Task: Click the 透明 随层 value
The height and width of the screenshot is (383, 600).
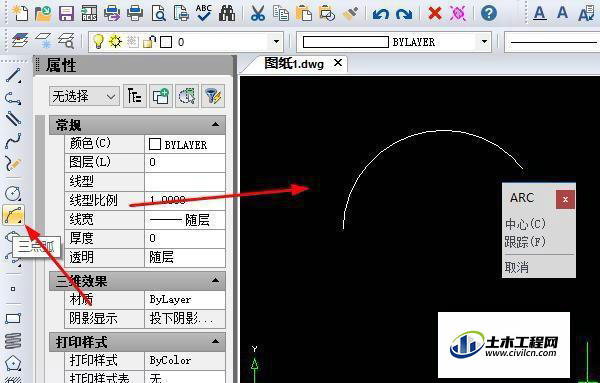Action: coord(185,258)
